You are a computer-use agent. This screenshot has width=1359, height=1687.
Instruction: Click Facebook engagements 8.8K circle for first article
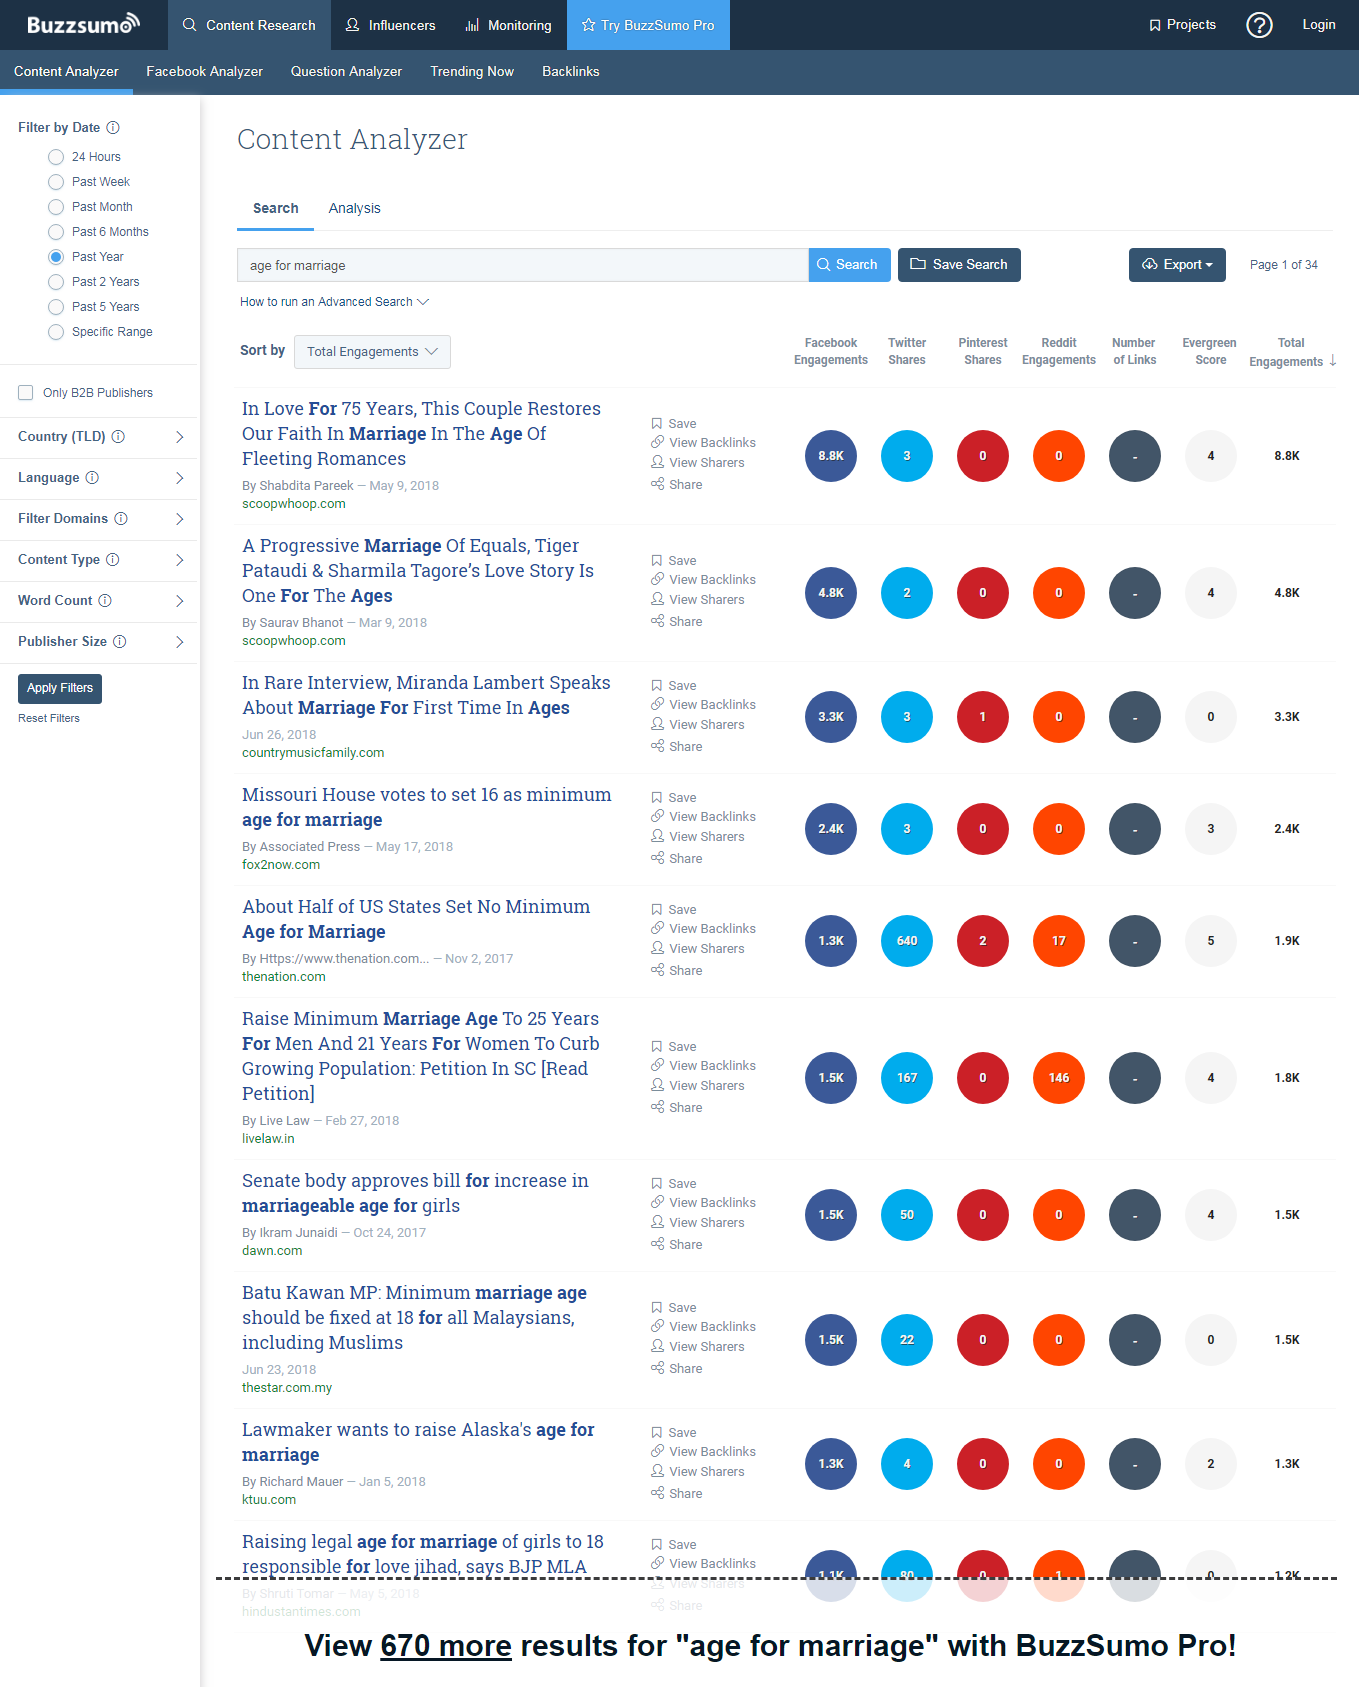tap(831, 456)
